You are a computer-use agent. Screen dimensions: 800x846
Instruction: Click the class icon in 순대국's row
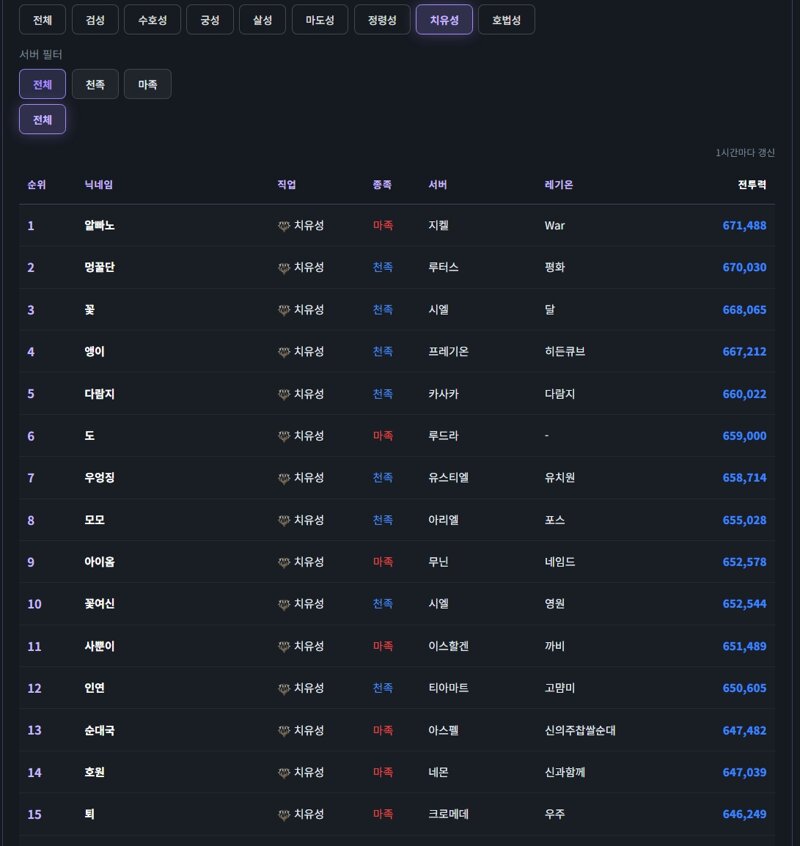click(284, 731)
